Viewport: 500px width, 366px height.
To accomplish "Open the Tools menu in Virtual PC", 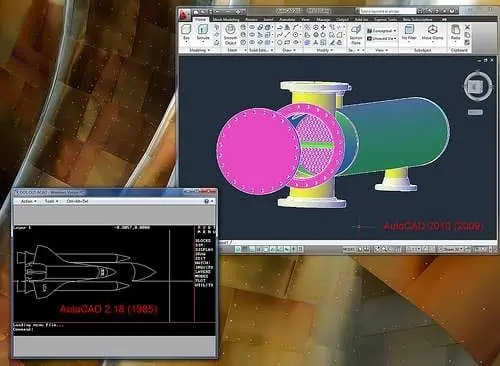I will pos(51,201).
